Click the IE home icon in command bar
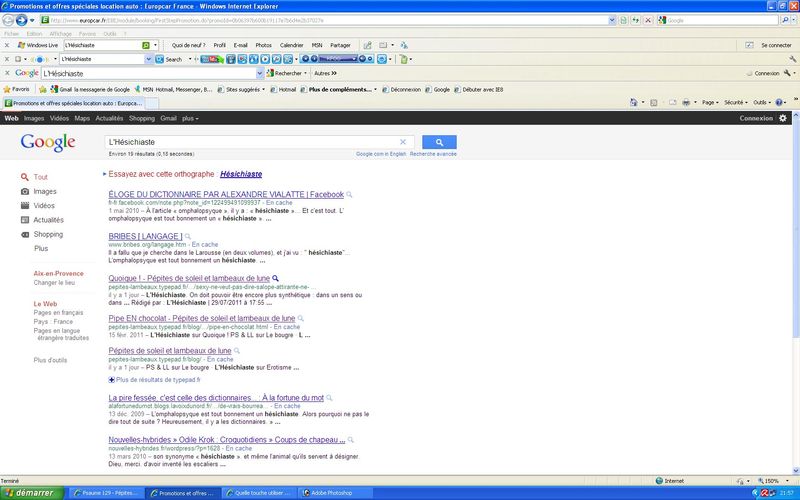This screenshot has height=500, width=800. coord(634,103)
